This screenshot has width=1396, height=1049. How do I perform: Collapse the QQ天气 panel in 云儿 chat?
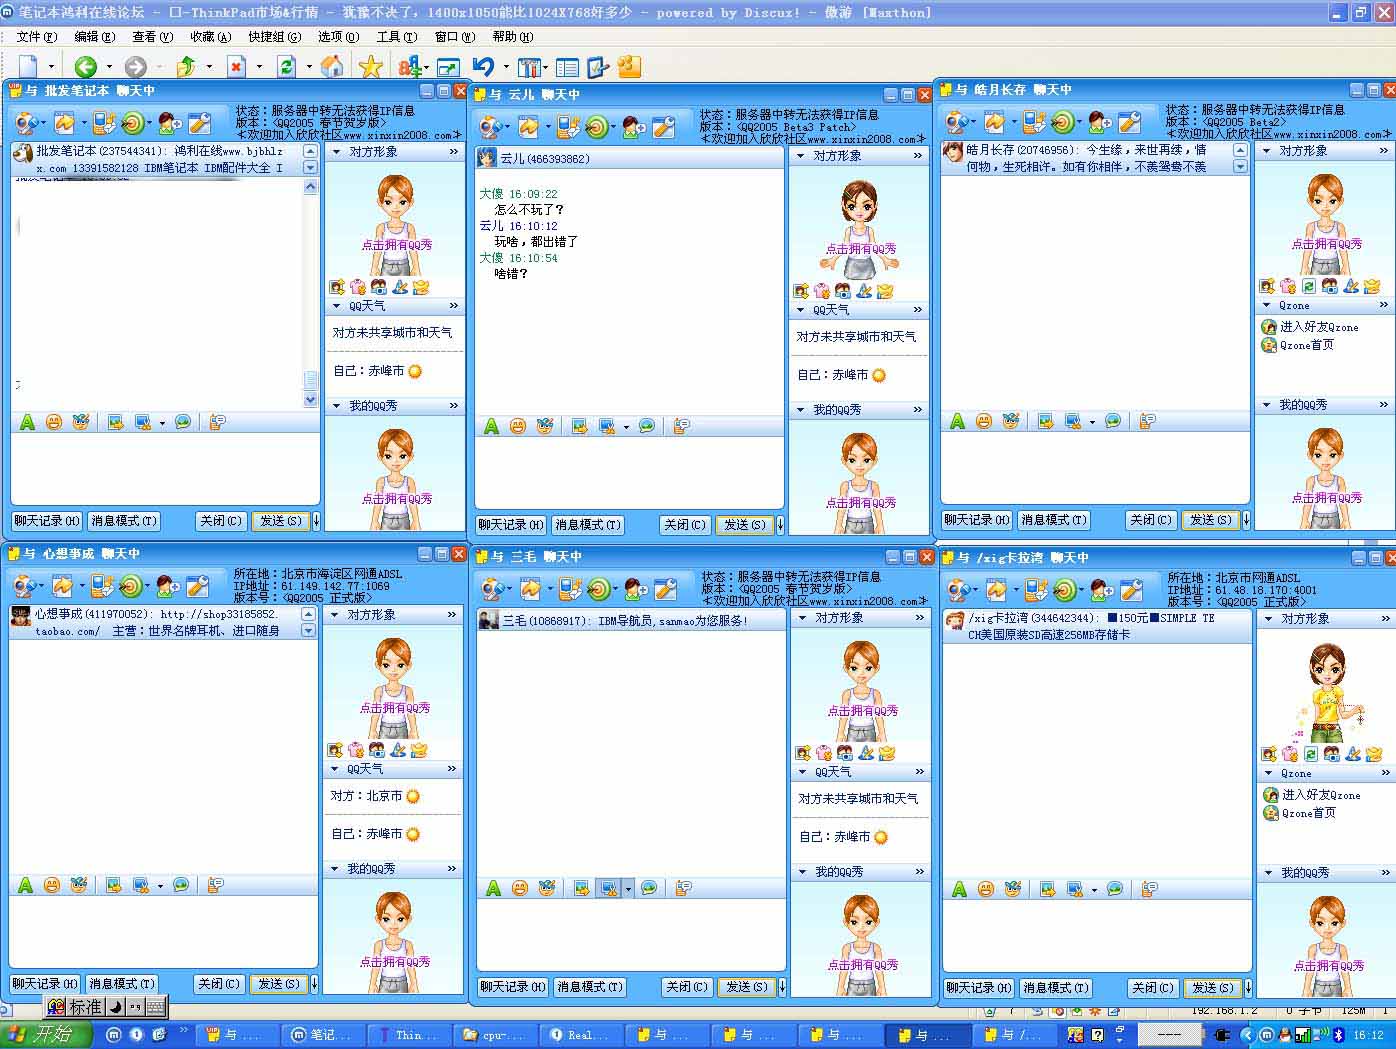coord(801,310)
